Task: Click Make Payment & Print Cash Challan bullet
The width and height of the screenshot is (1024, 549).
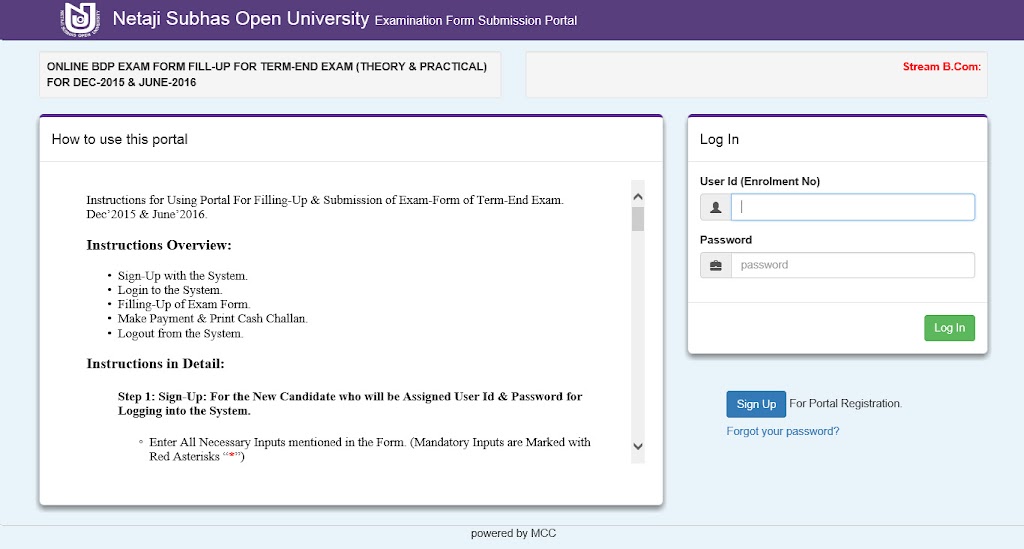Action: point(212,319)
